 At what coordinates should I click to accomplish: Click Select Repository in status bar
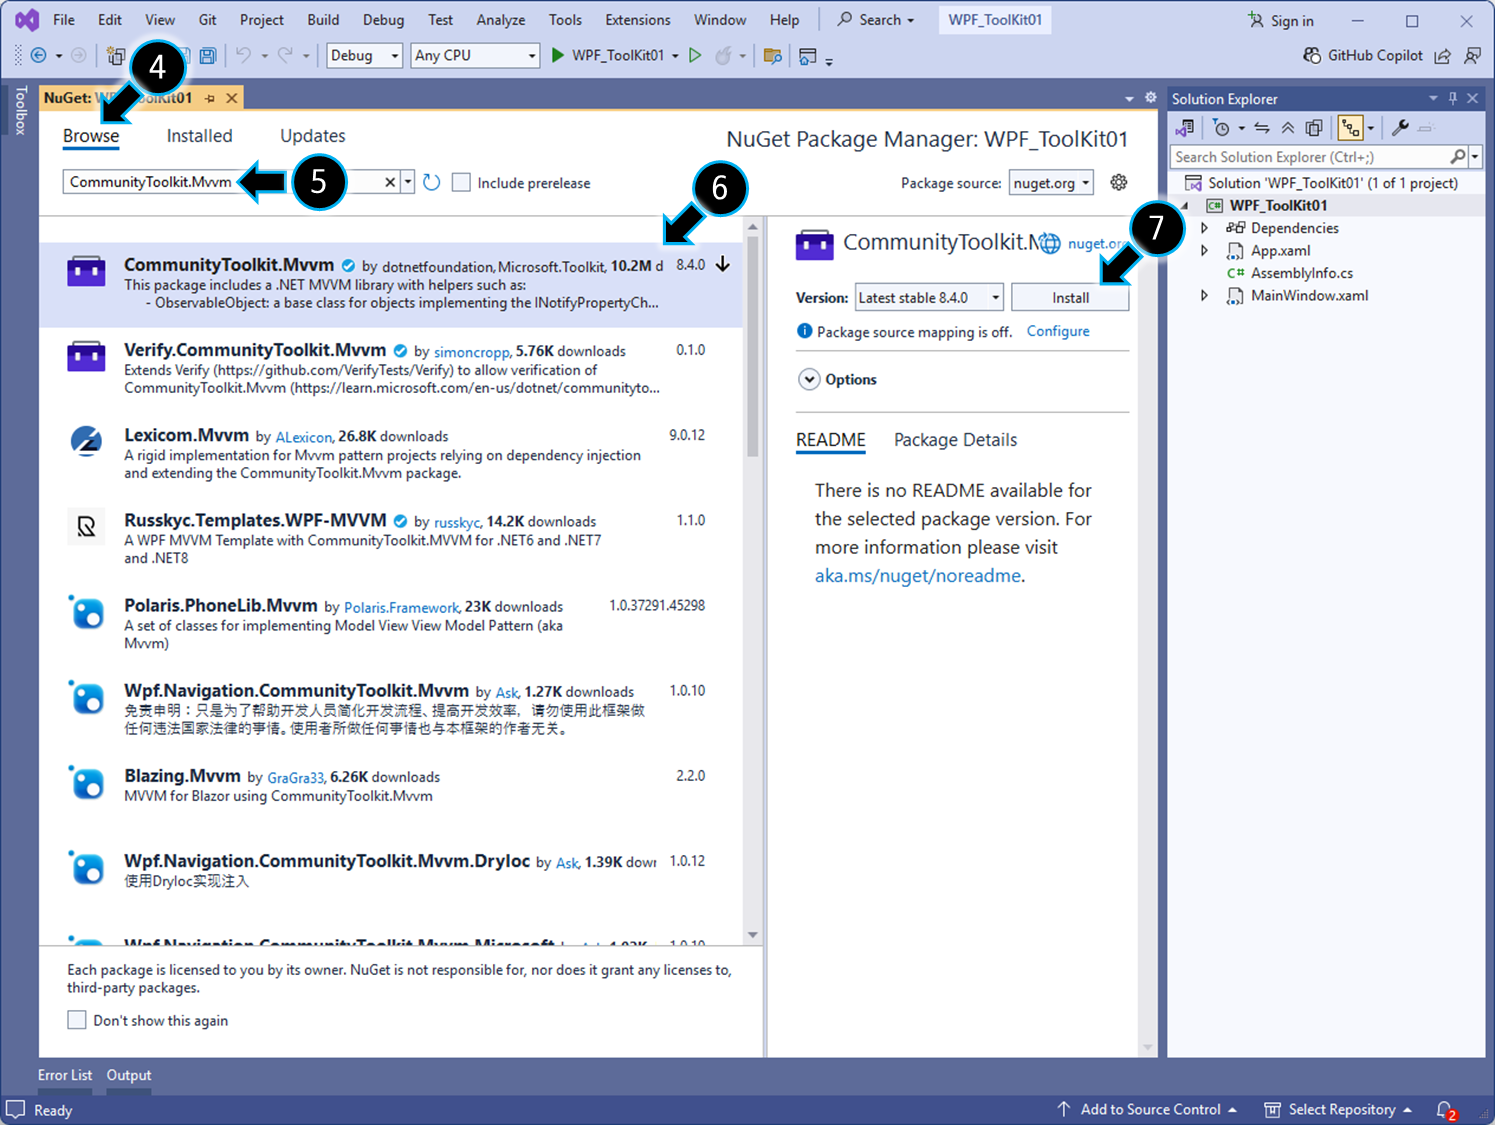coord(1338,1110)
